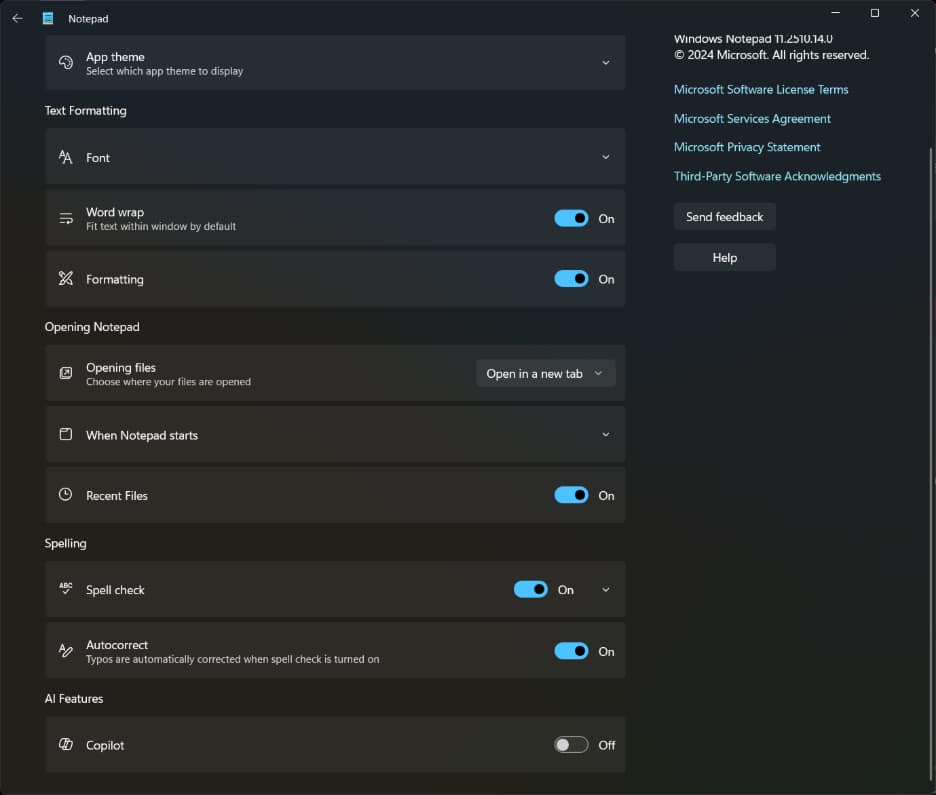Screen dimensions: 936x795
Task: Click the Help button
Action: [x=725, y=257]
